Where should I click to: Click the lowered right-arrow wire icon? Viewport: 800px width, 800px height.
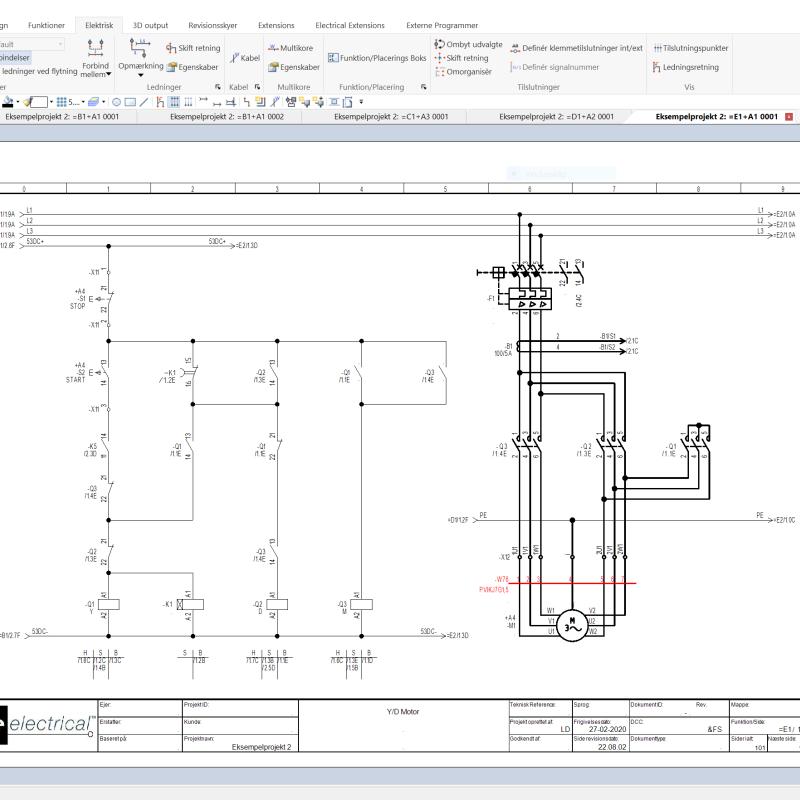click(217, 104)
